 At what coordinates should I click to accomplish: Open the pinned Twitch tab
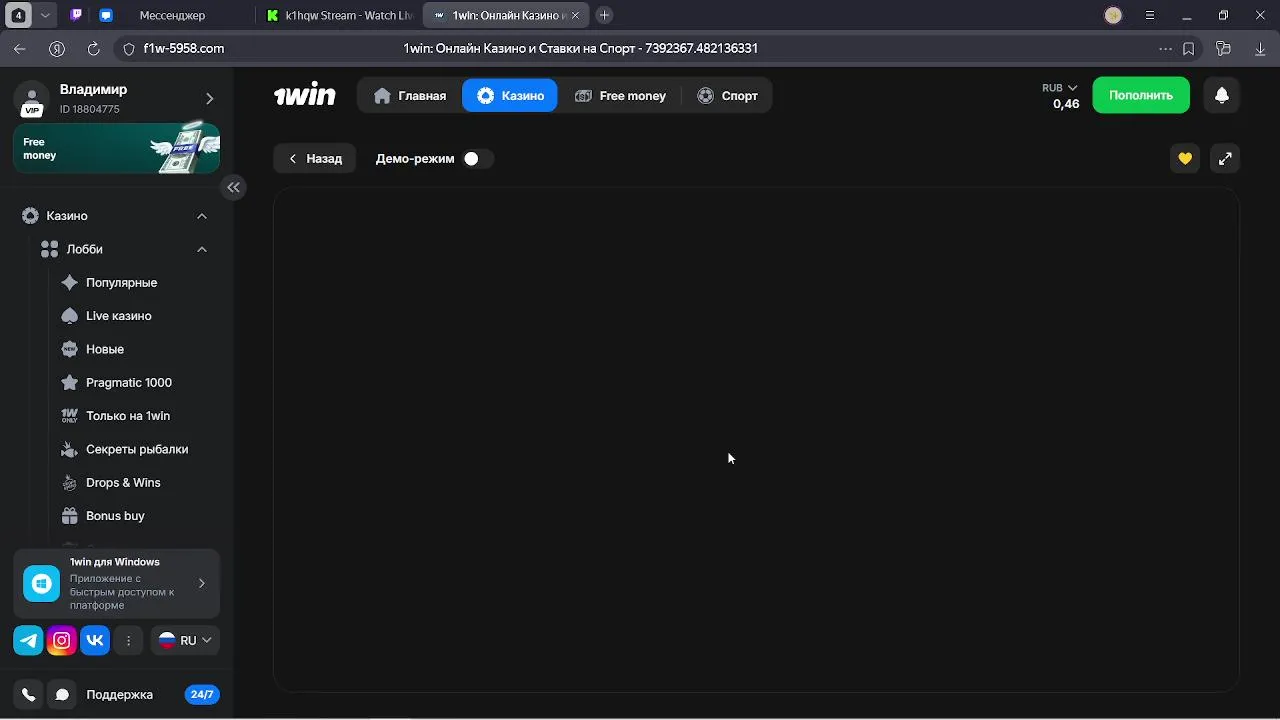[x=77, y=15]
